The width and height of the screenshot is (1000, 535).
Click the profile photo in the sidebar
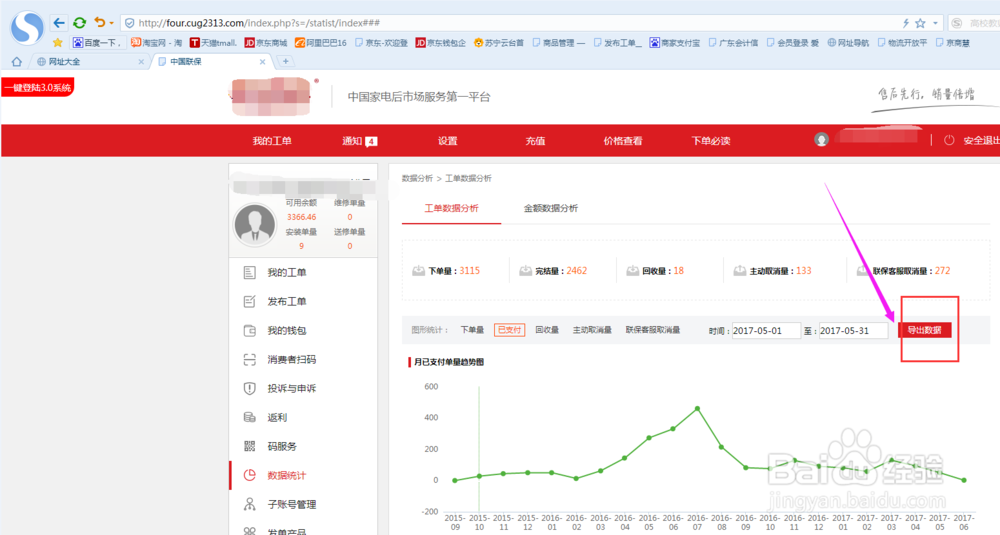click(x=255, y=224)
